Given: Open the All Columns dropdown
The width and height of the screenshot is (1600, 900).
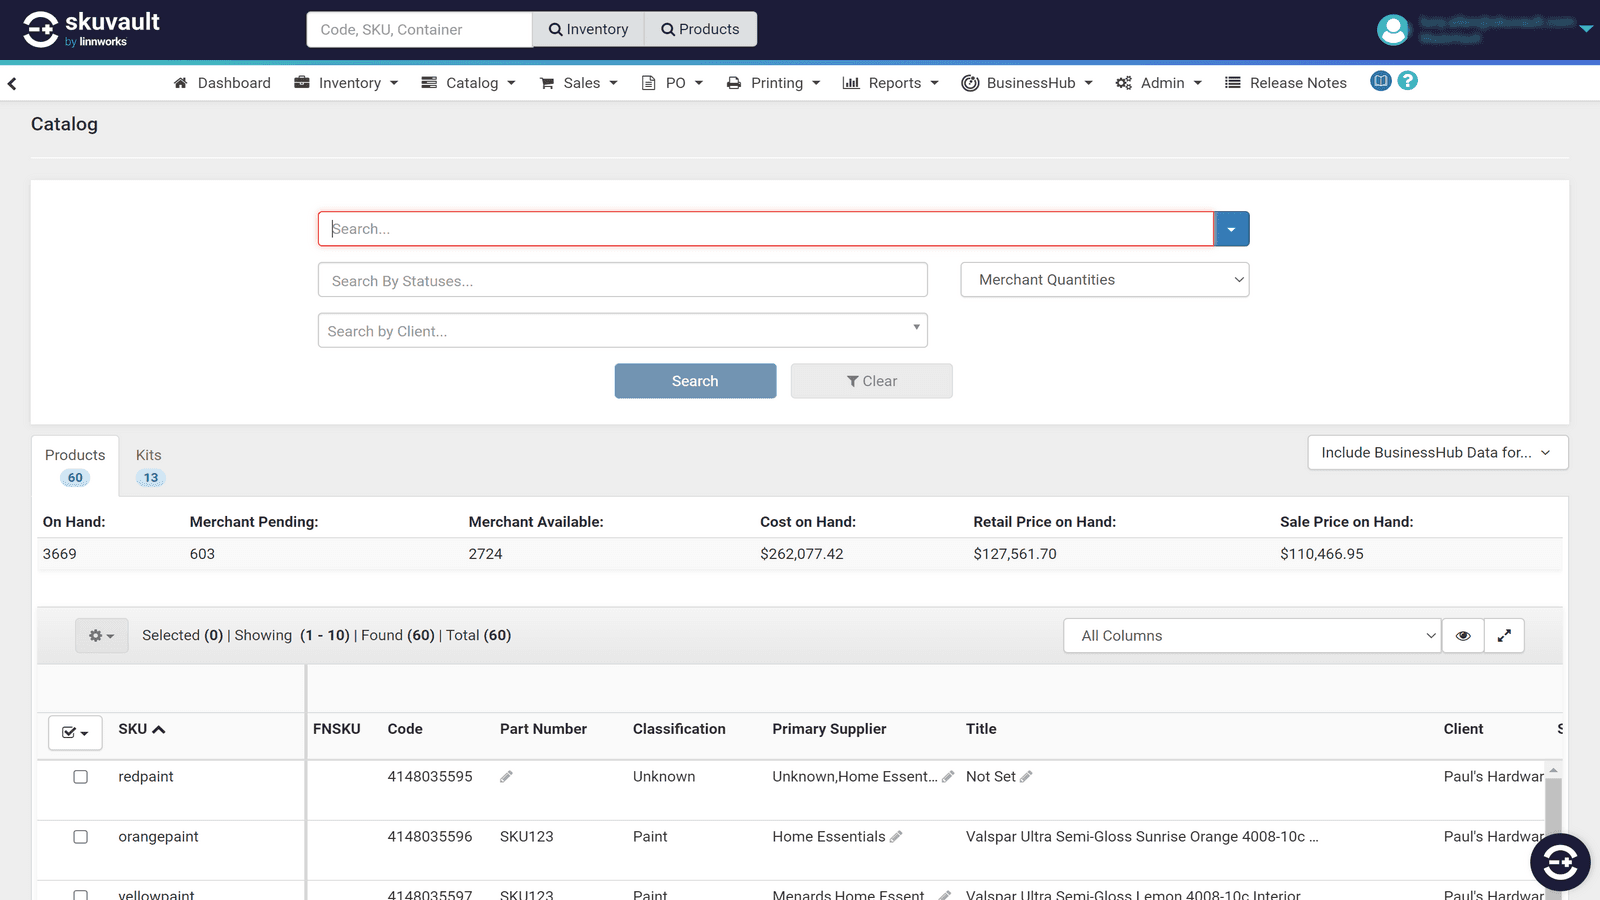Looking at the screenshot, I should pyautogui.click(x=1251, y=635).
